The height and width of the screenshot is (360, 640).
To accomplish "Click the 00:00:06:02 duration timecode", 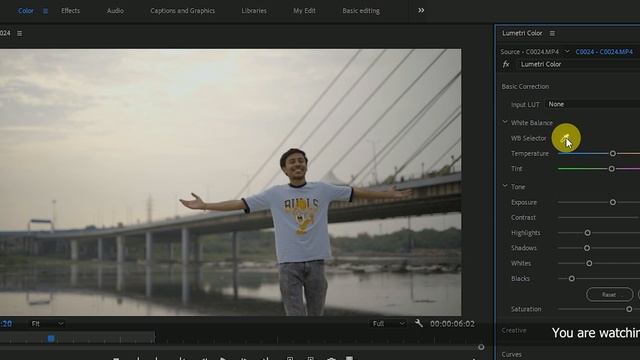I will [x=452, y=324].
